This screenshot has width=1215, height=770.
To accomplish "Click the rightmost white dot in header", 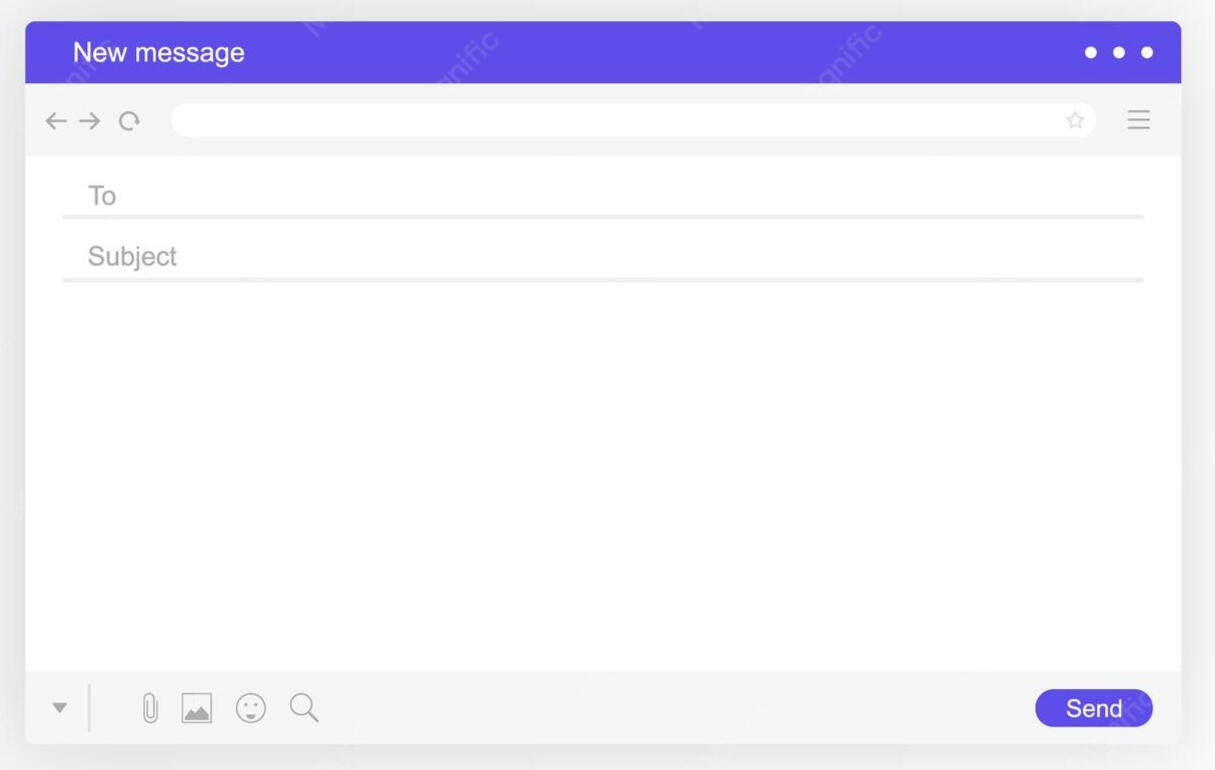I will click(x=1147, y=52).
